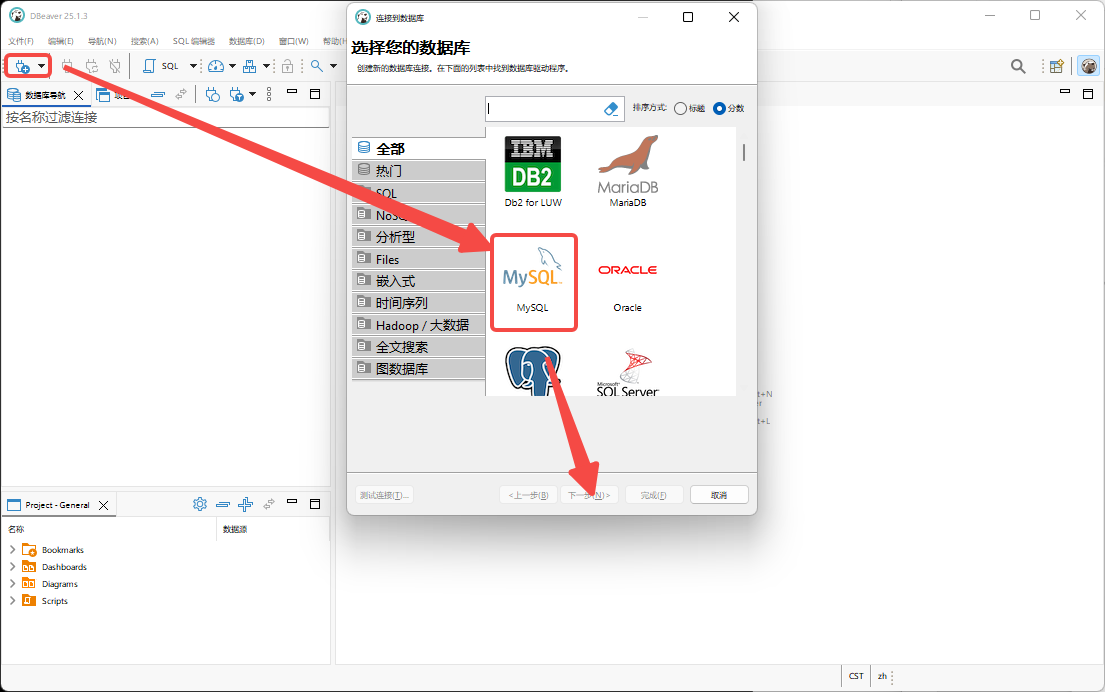Viewport: 1105px width, 692px height.
Task: Open the 搜索(A) menu
Action: [x=144, y=41]
